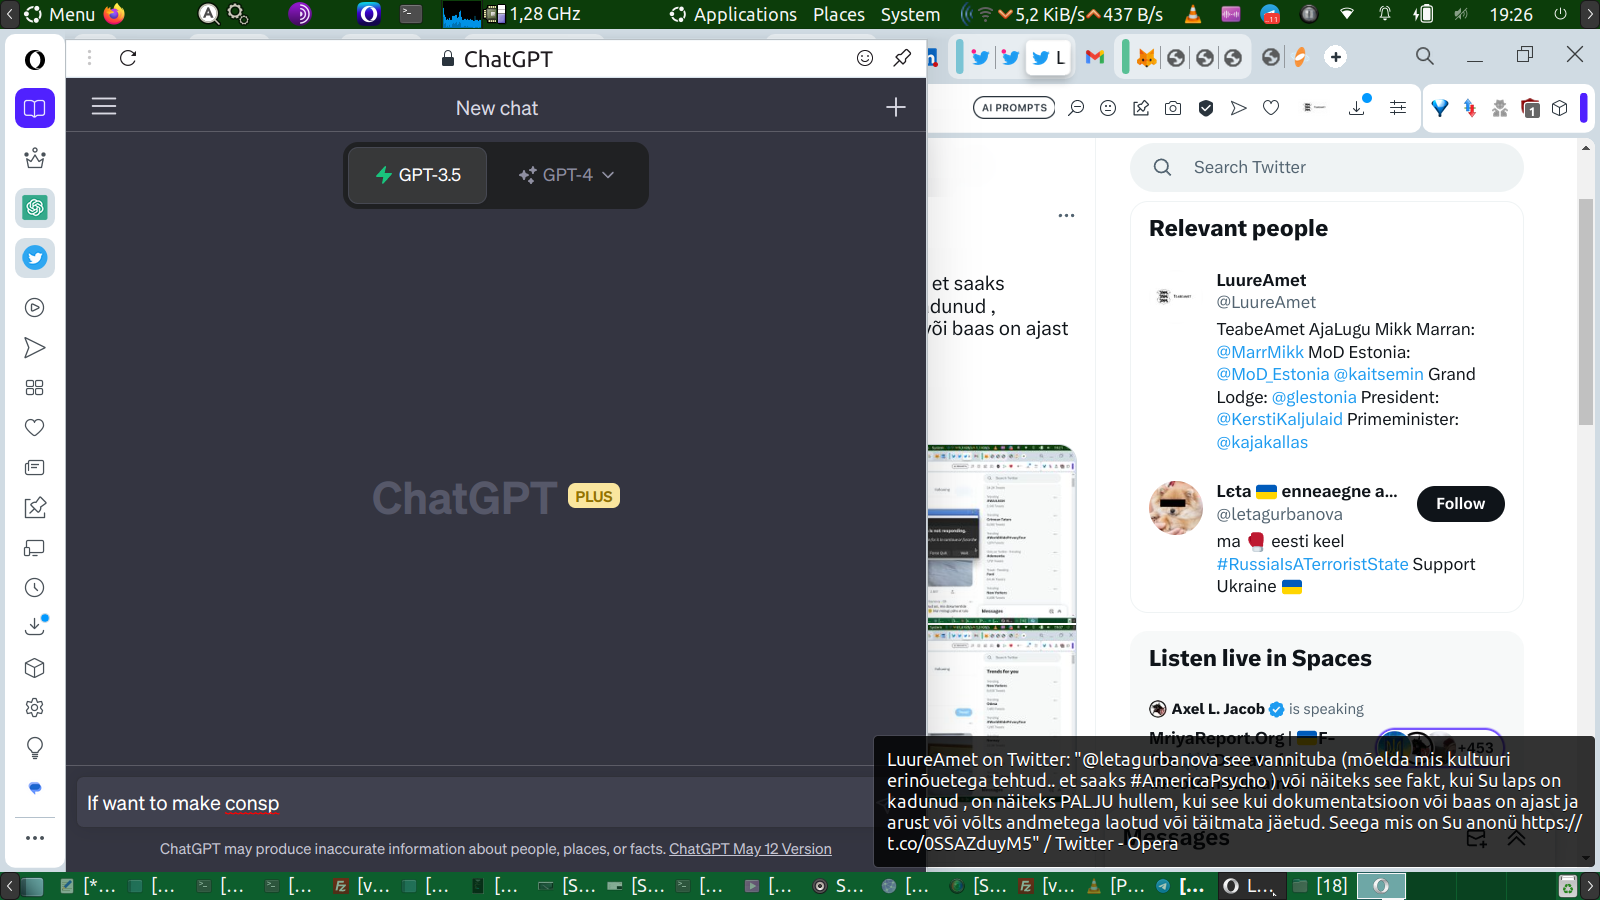Open the bookmarks book icon in Opera sidebar

(35, 108)
